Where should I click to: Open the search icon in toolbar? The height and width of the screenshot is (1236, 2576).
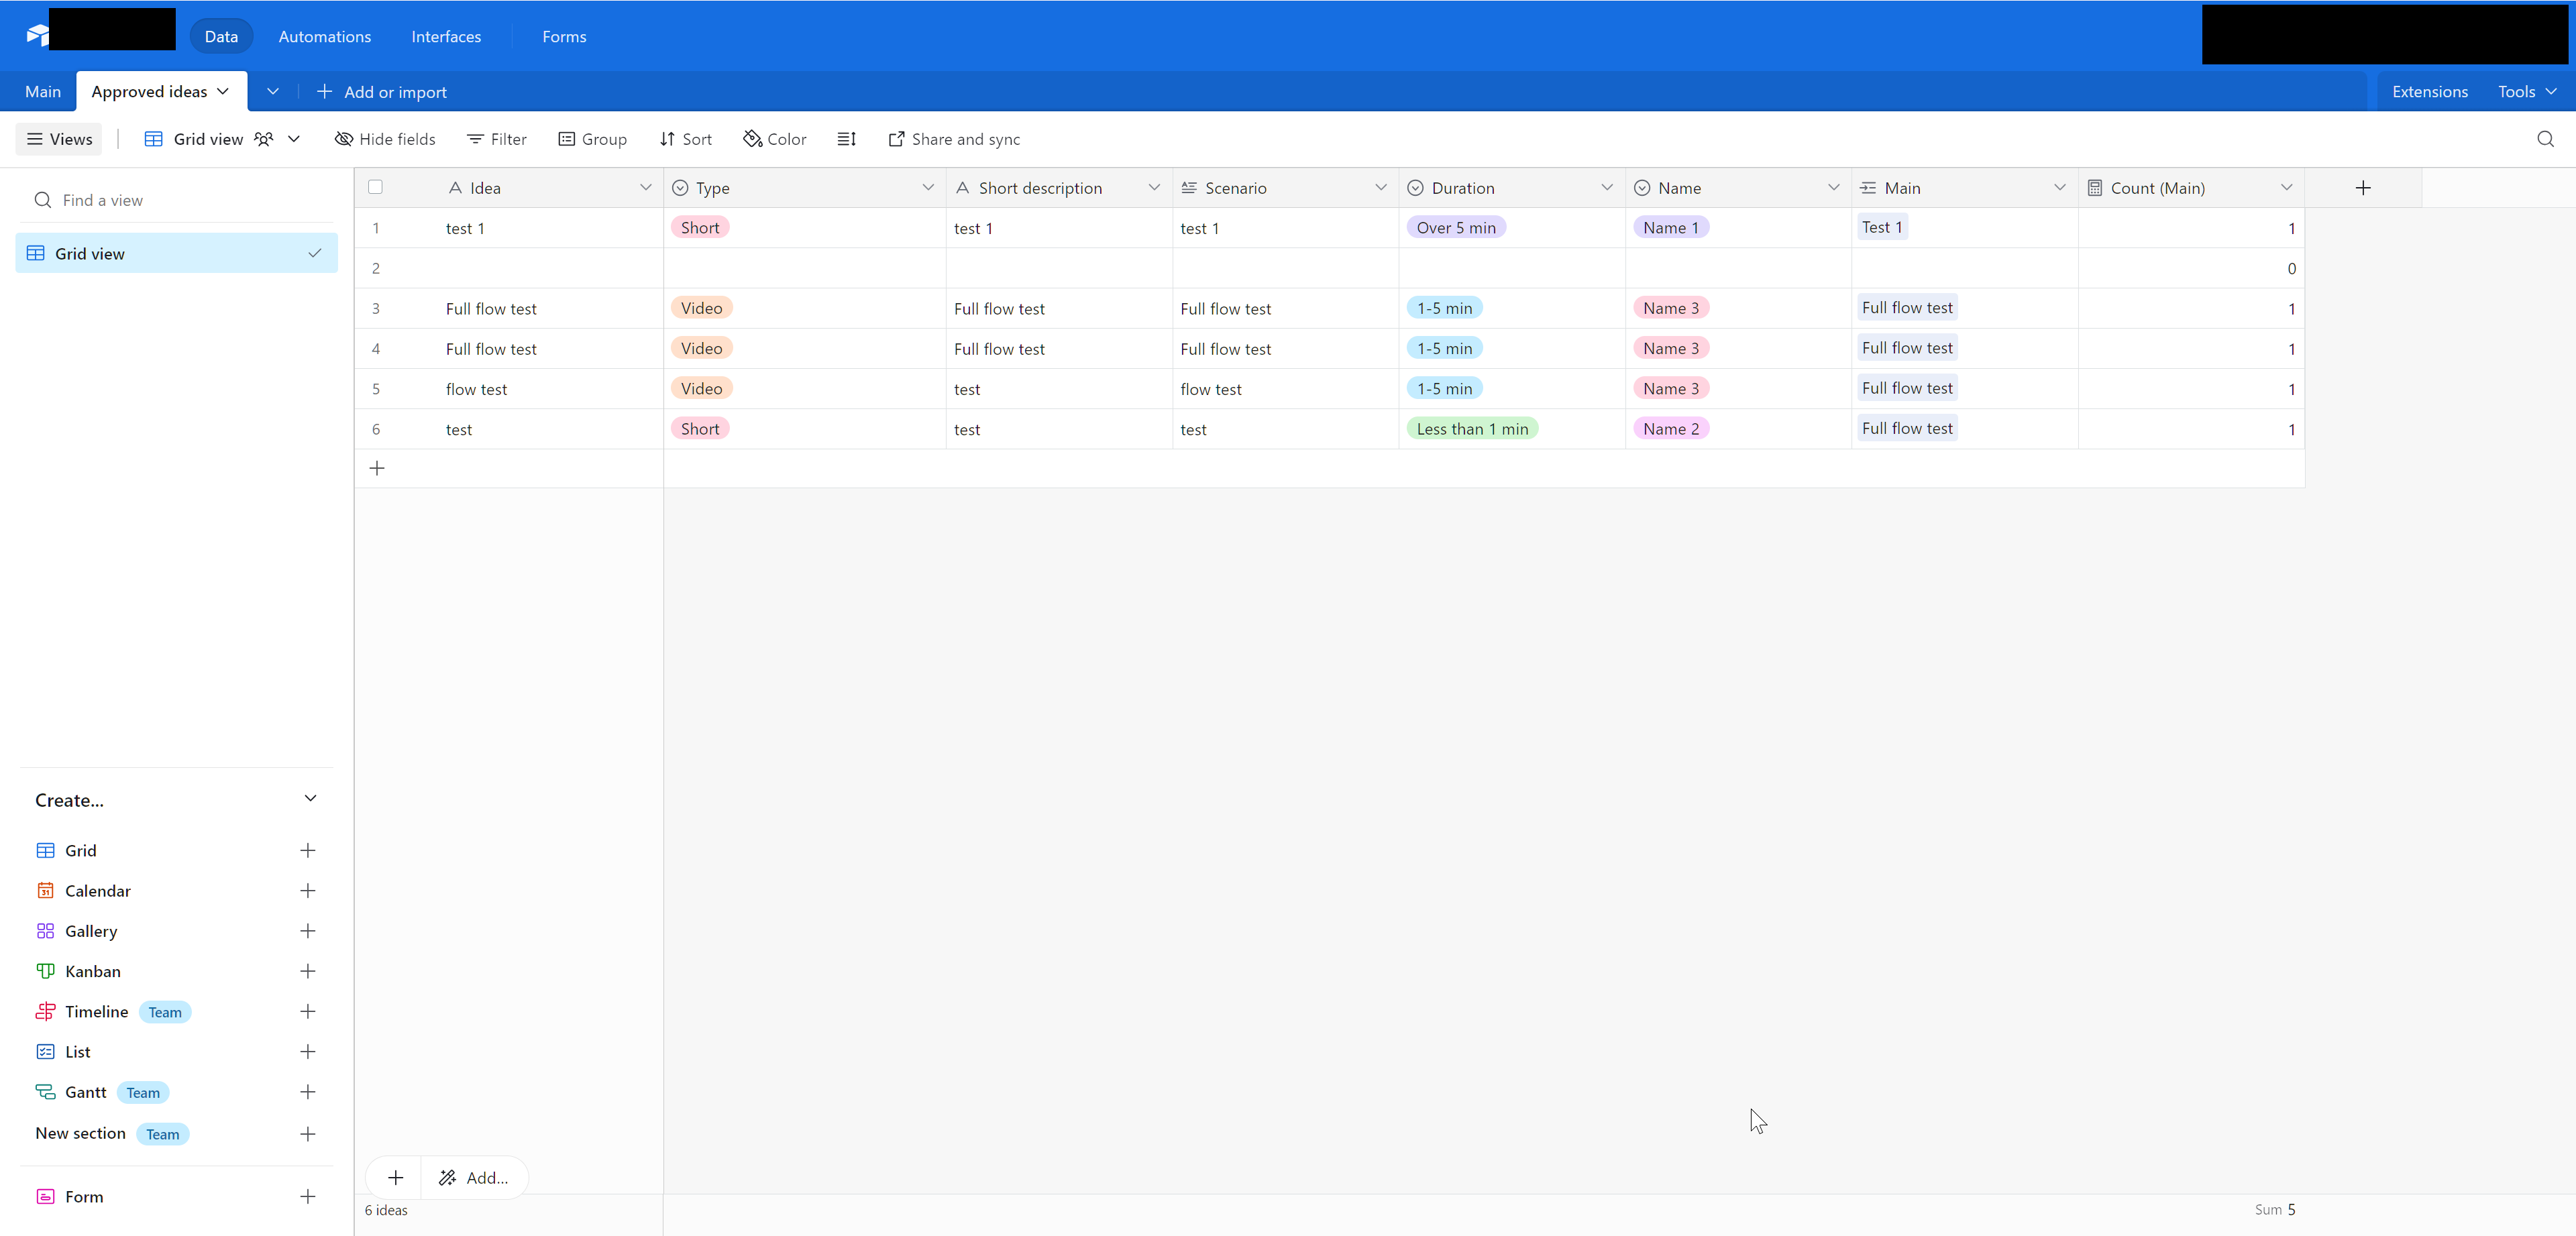(2545, 139)
